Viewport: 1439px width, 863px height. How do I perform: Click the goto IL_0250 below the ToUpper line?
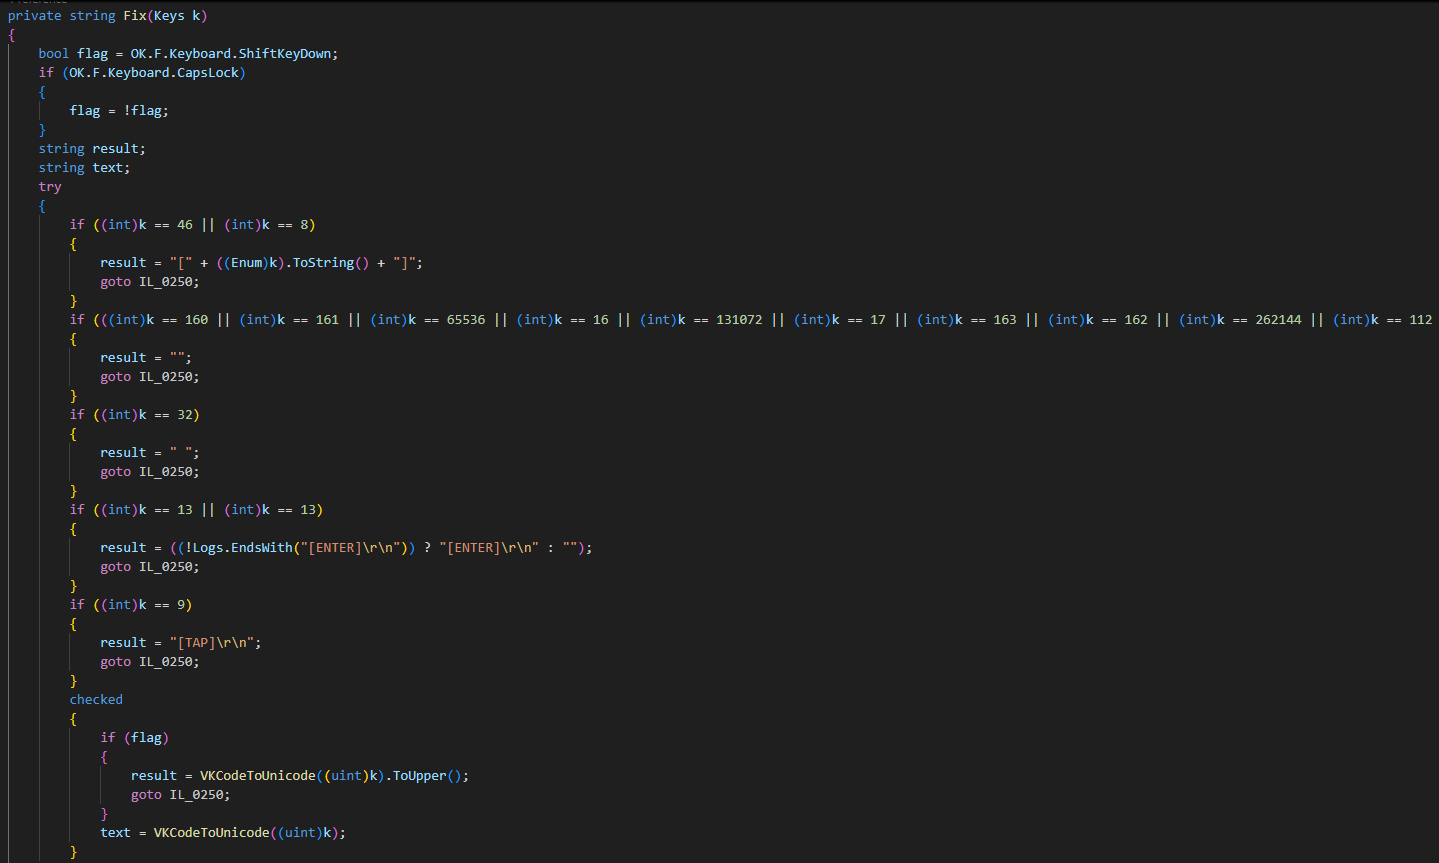click(x=181, y=795)
